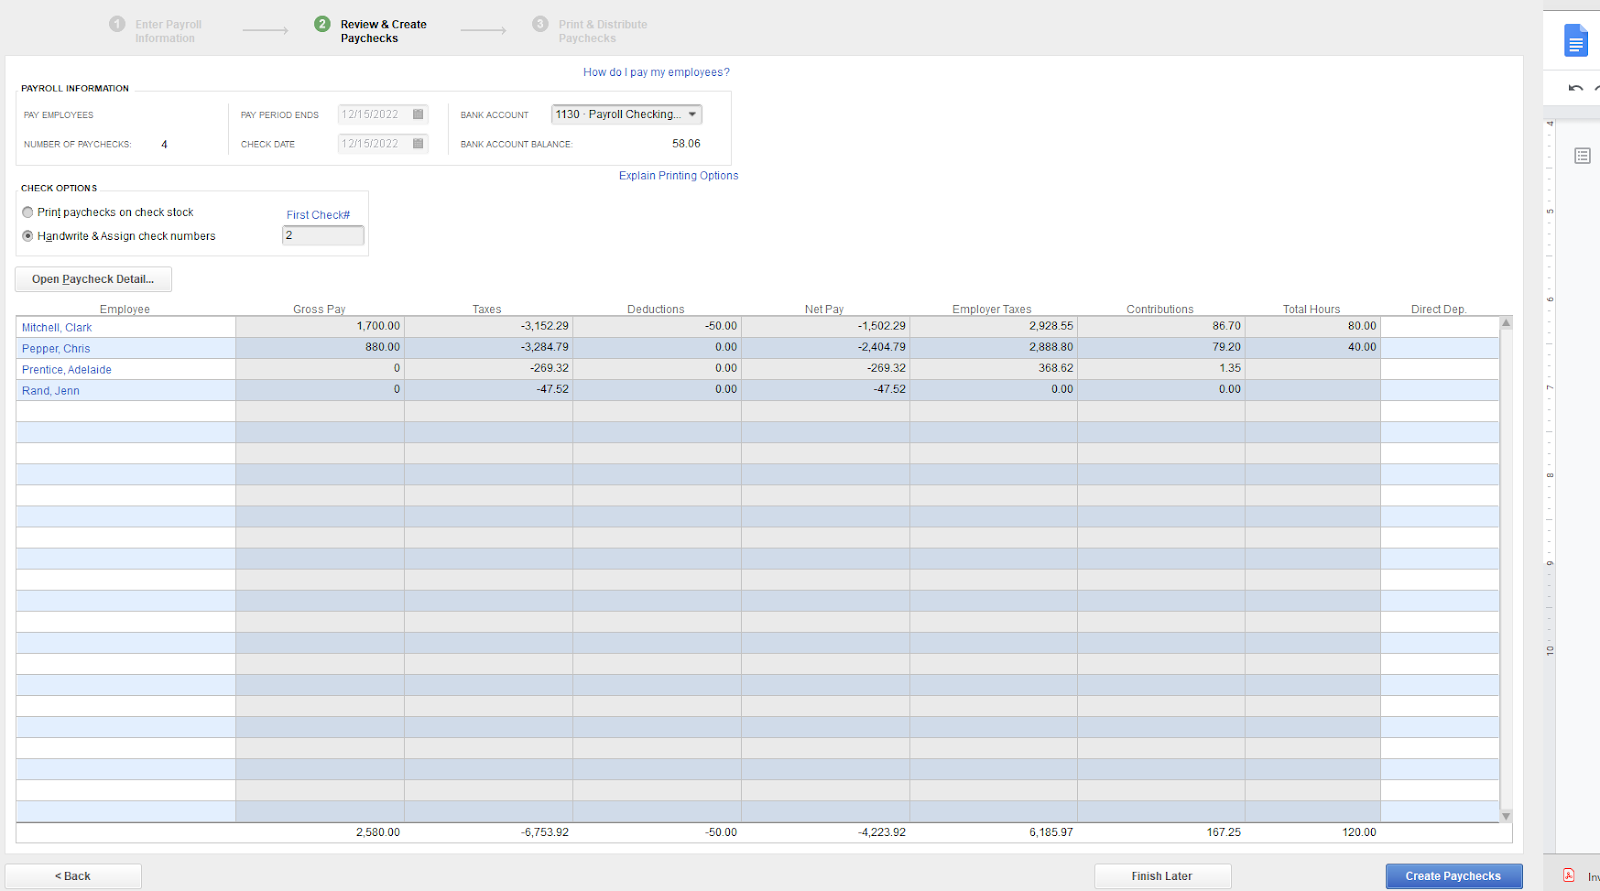Select Handwrite & Assign check numbers
The width and height of the screenshot is (1600, 891).
click(28, 236)
